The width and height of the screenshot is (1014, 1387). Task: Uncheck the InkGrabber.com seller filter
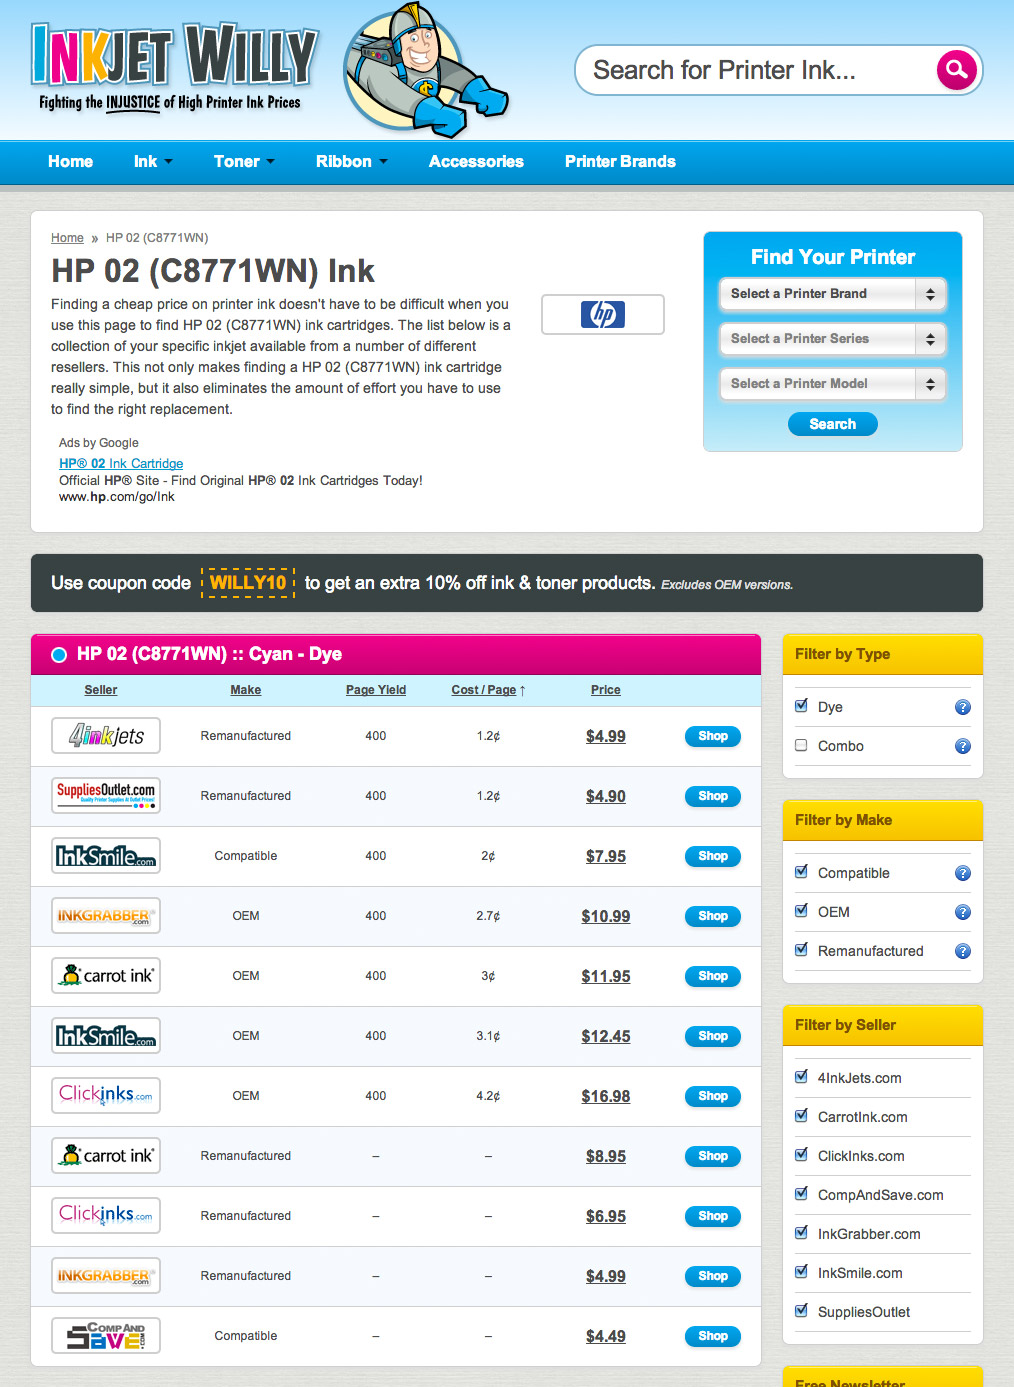(x=801, y=1233)
